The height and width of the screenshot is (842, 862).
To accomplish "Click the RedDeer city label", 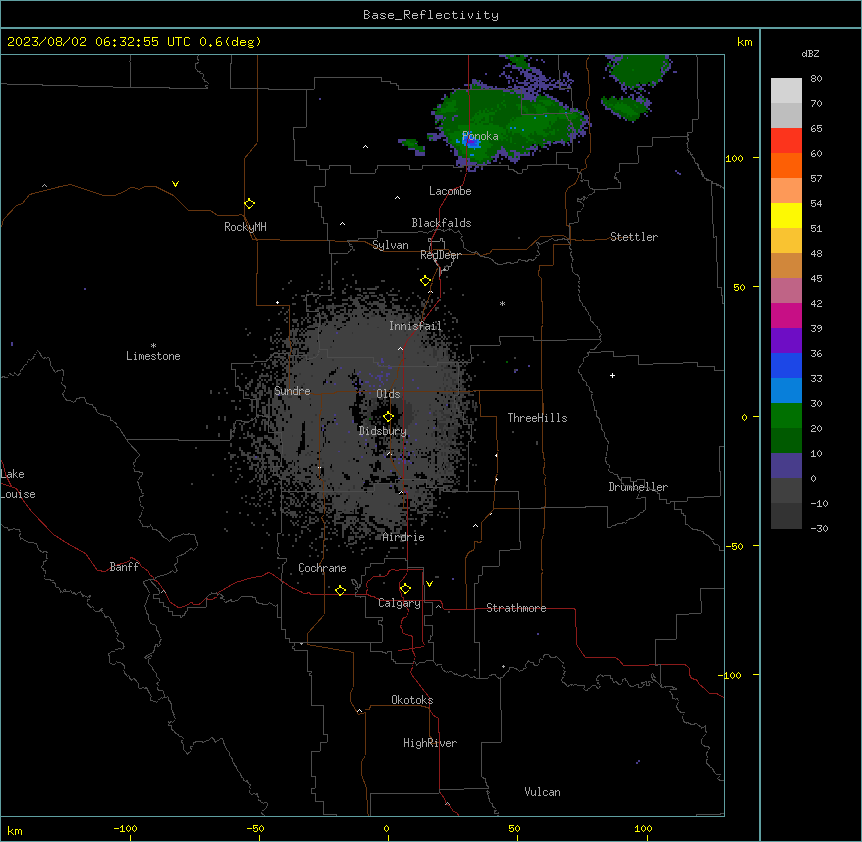I will tap(440, 255).
